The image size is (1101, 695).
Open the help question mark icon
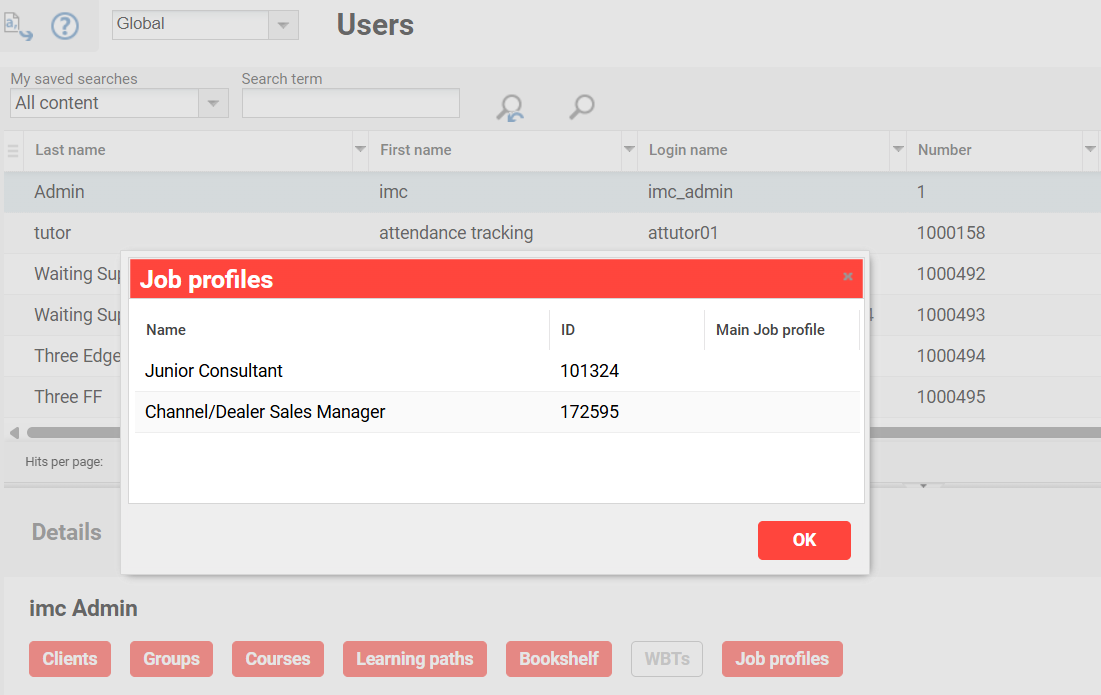point(65,27)
